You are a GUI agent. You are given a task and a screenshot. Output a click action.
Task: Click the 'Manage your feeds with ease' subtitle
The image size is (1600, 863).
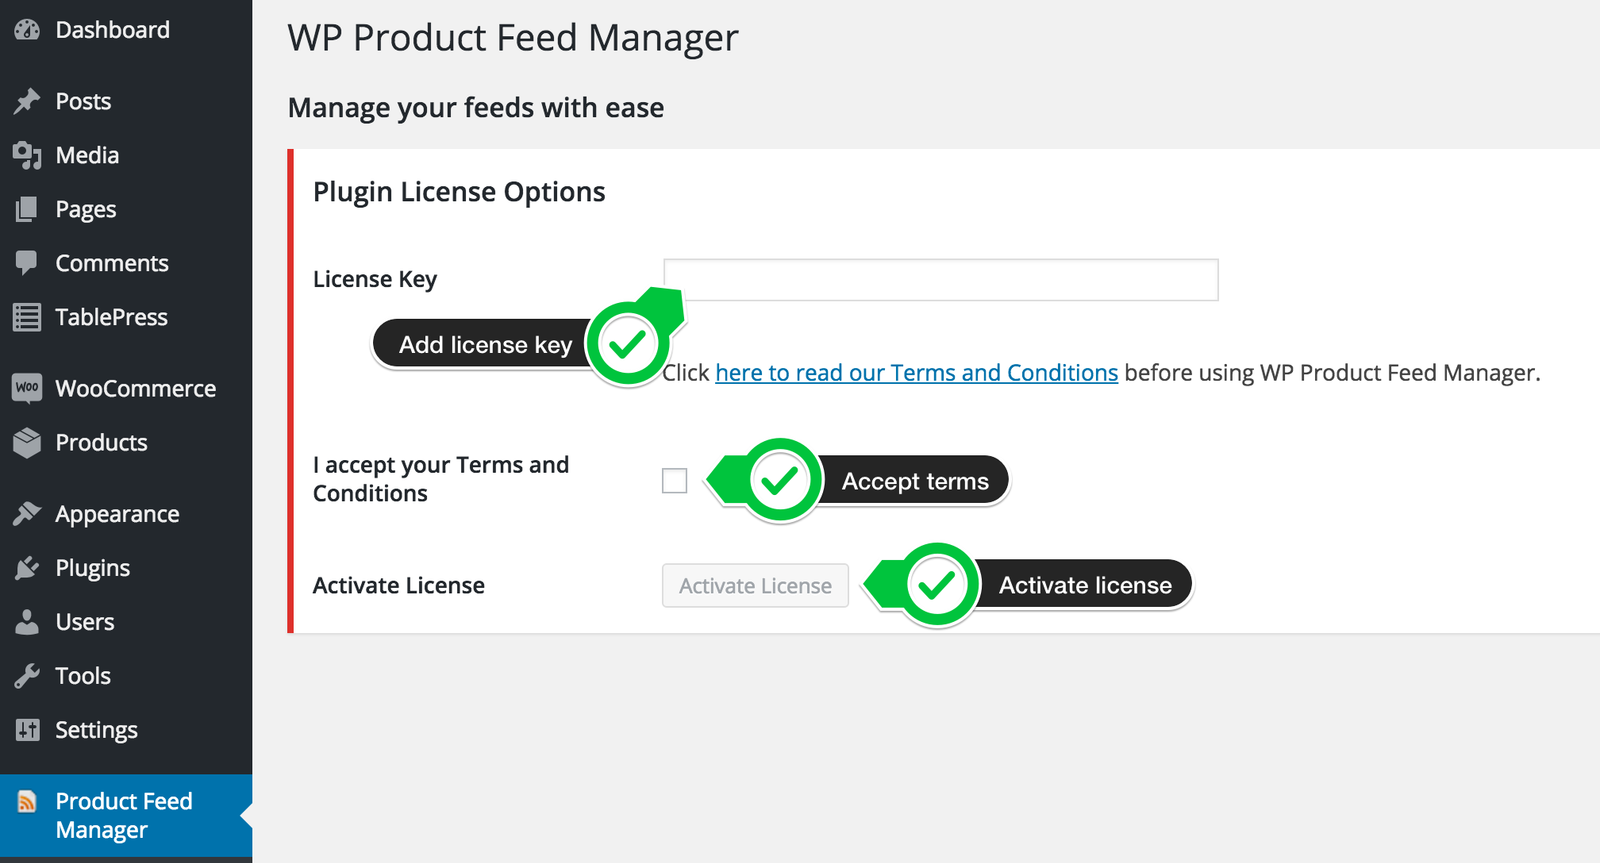[476, 108]
